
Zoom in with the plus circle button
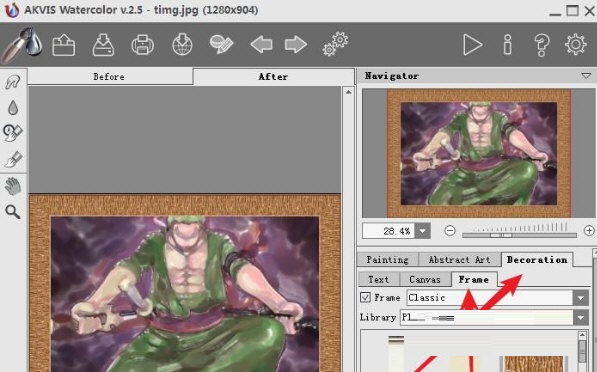pyautogui.click(x=589, y=230)
